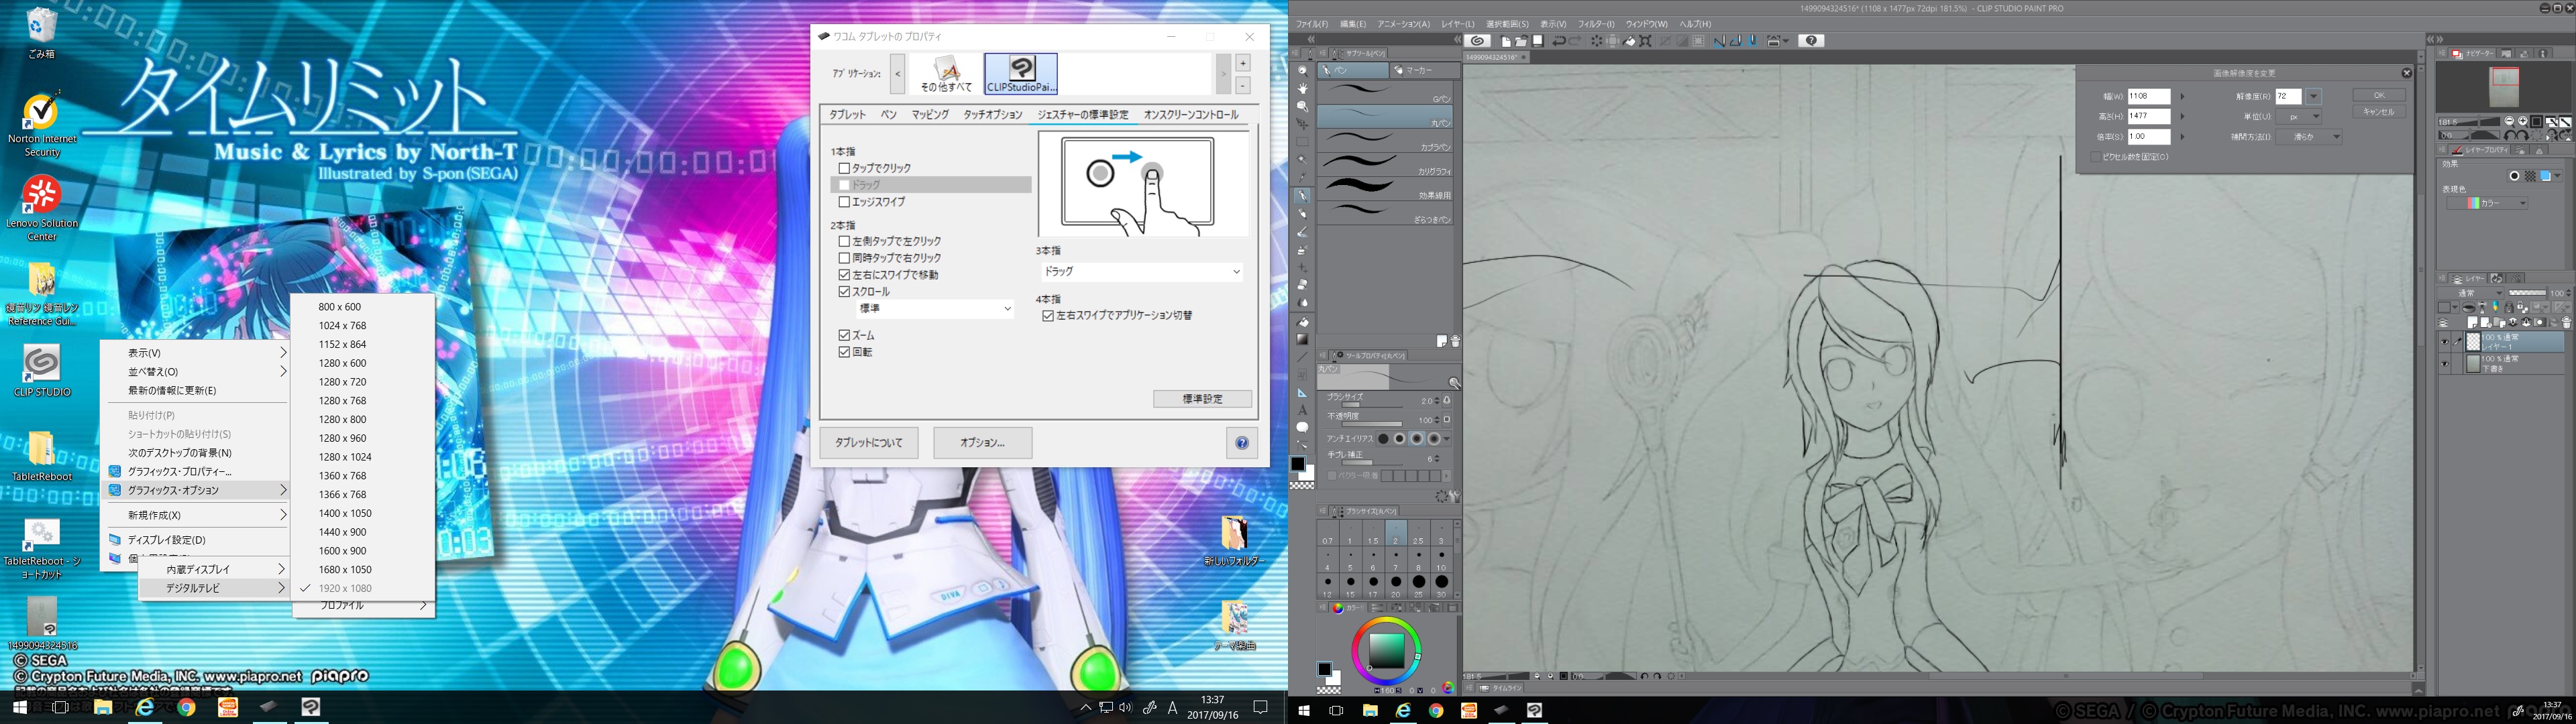Open CLIP STUDIO desktop shortcut
This screenshot has height=724, width=2576.
click(x=42, y=370)
